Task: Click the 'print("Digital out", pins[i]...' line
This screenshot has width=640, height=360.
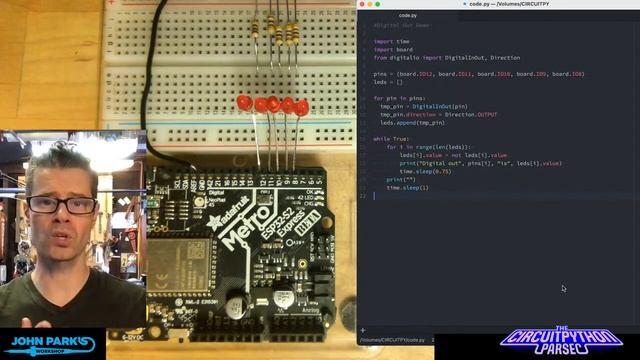Action: tap(480, 163)
